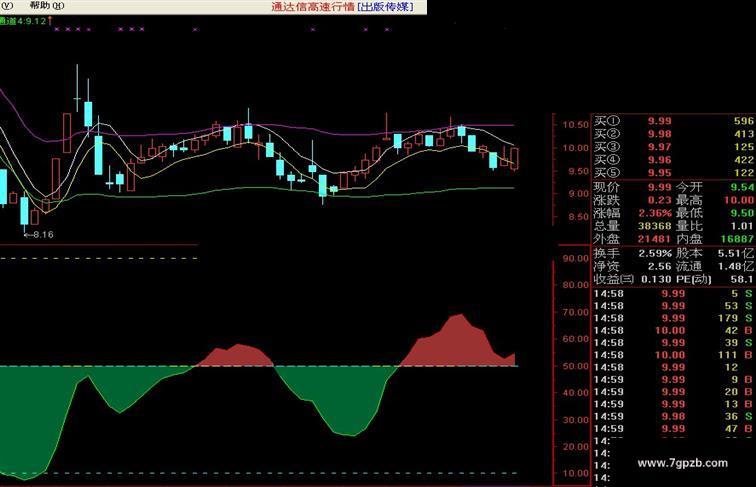The height and width of the screenshot is (487, 756).
Task: Toggle the PE(动) dynamic ratio label
Action: point(695,279)
